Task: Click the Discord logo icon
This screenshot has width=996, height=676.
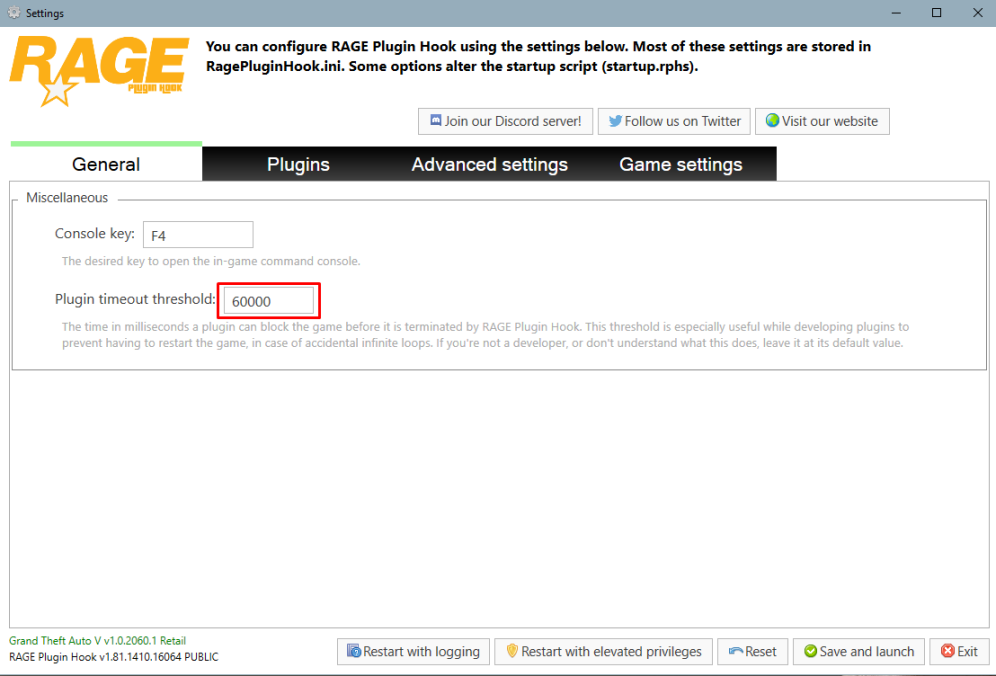Action: [x=436, y=120]
